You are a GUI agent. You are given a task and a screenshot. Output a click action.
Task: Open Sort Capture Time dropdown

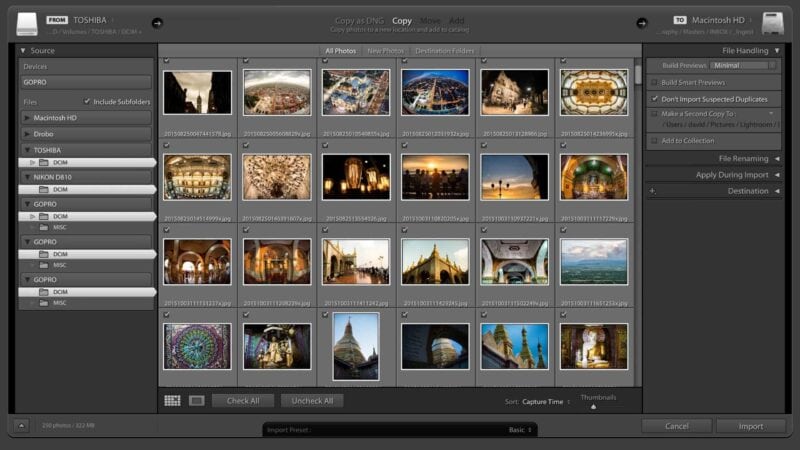point(546,402)
